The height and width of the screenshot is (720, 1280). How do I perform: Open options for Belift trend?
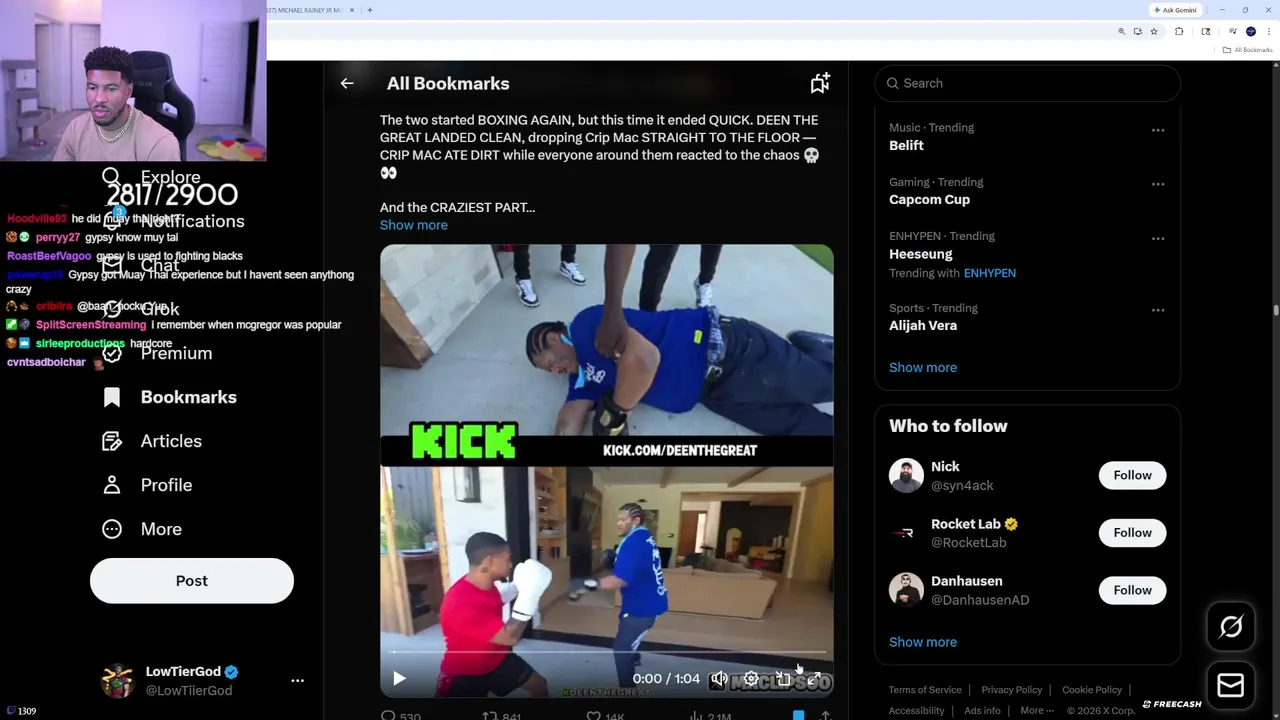pos(1158,130)
